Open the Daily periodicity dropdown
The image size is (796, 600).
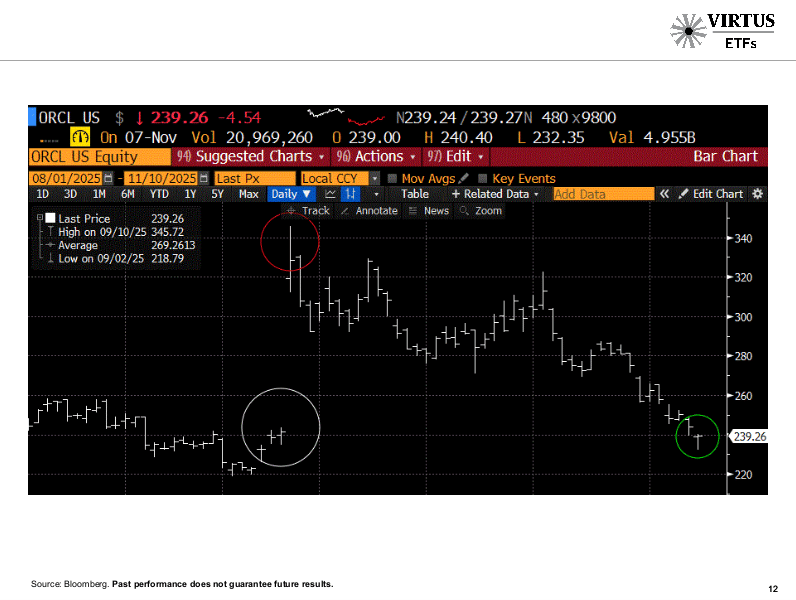291,194
